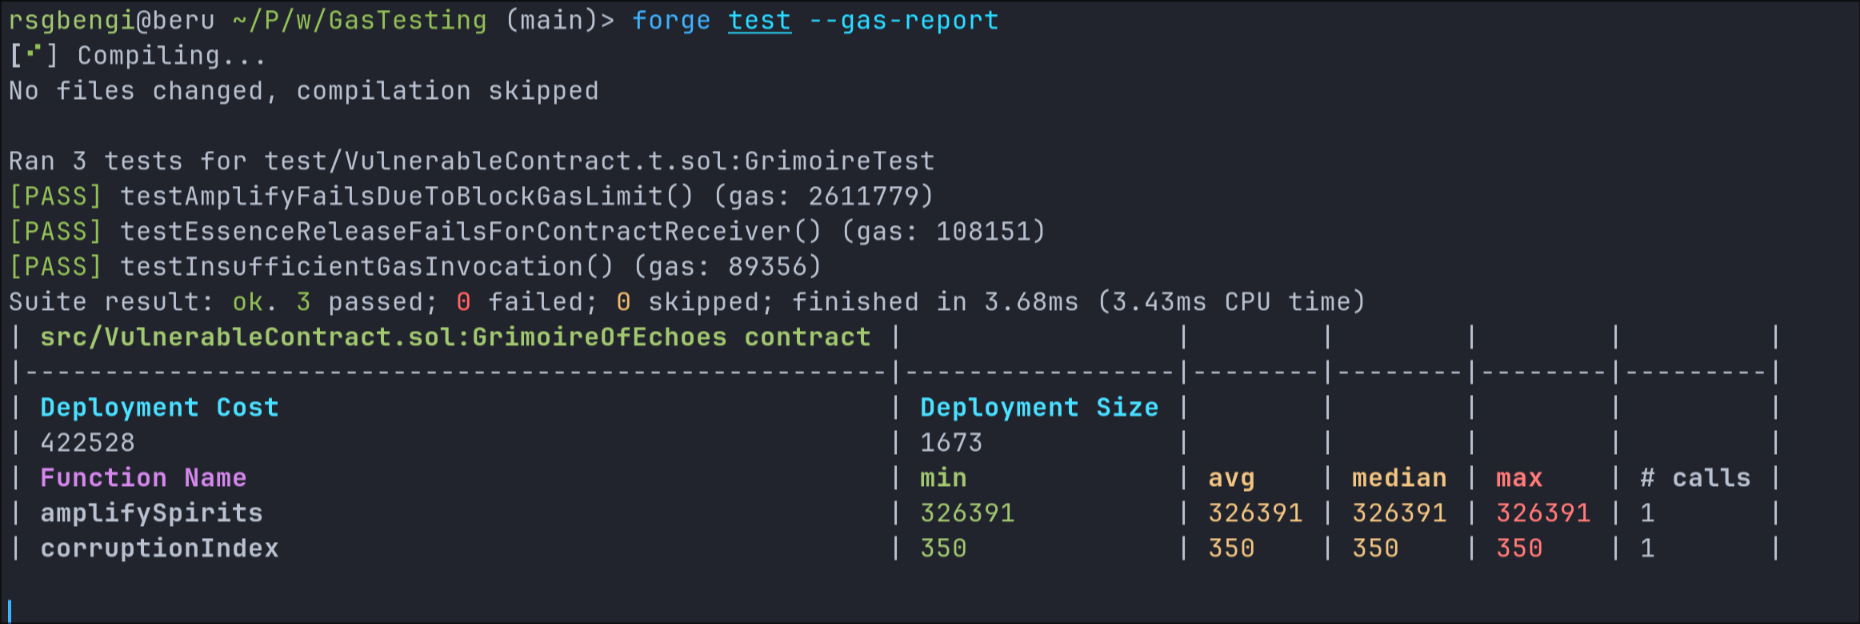
Task: Click the "--gas-report" flag
Action: pos(903,21)
